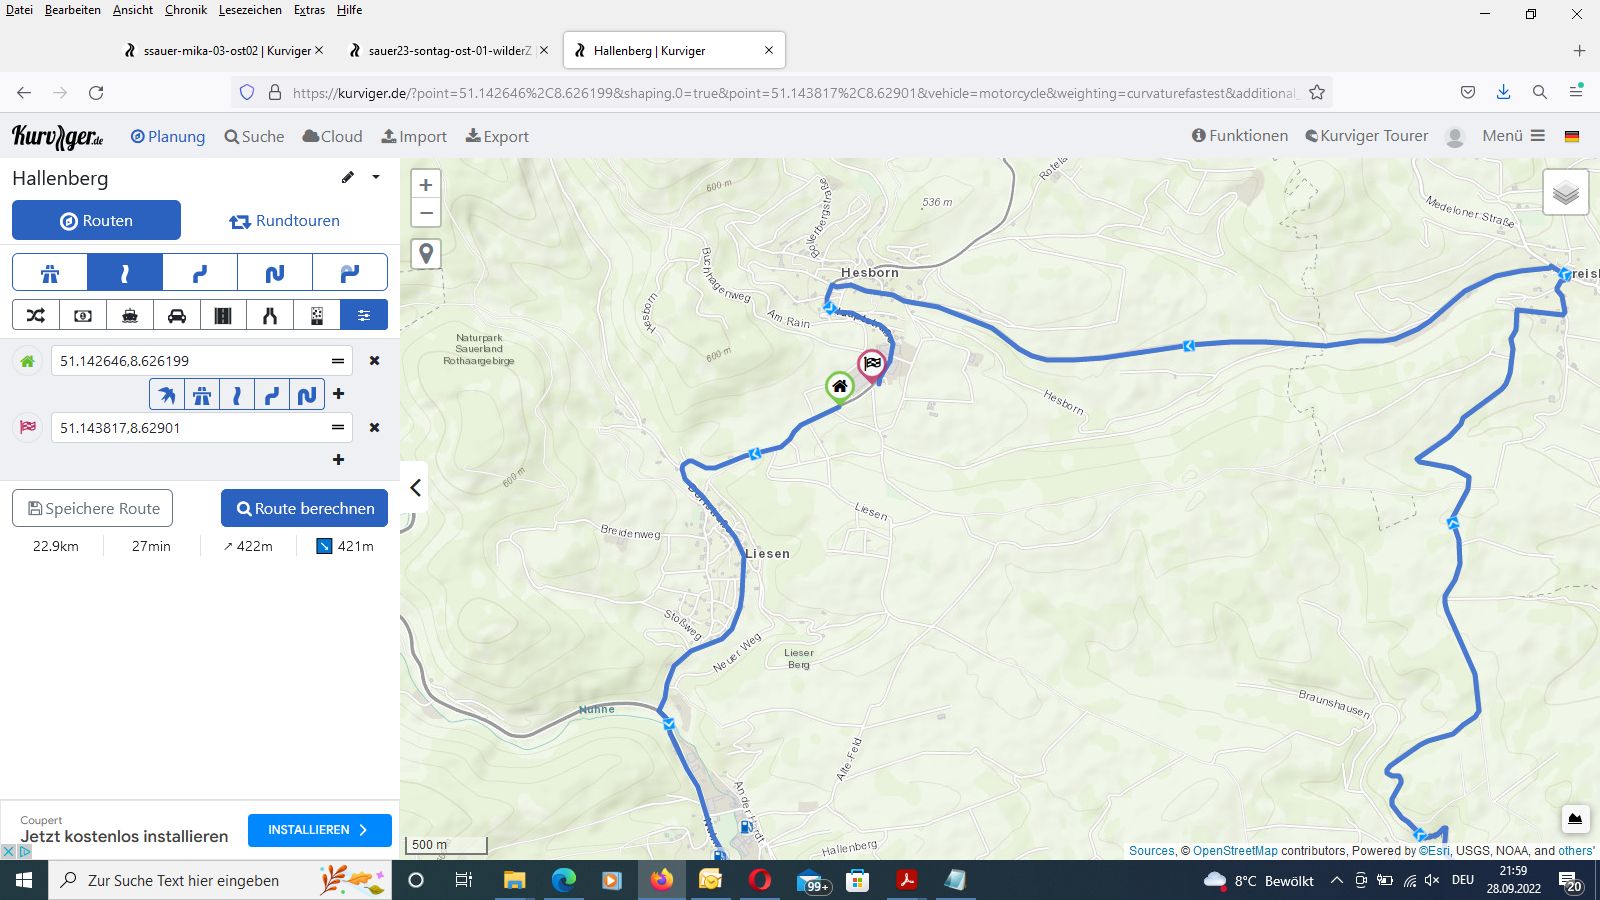Expand the dropdown arrow beside Hallenberg title
The width and height of the screenshot is (1600, 900).
[376, 177]
